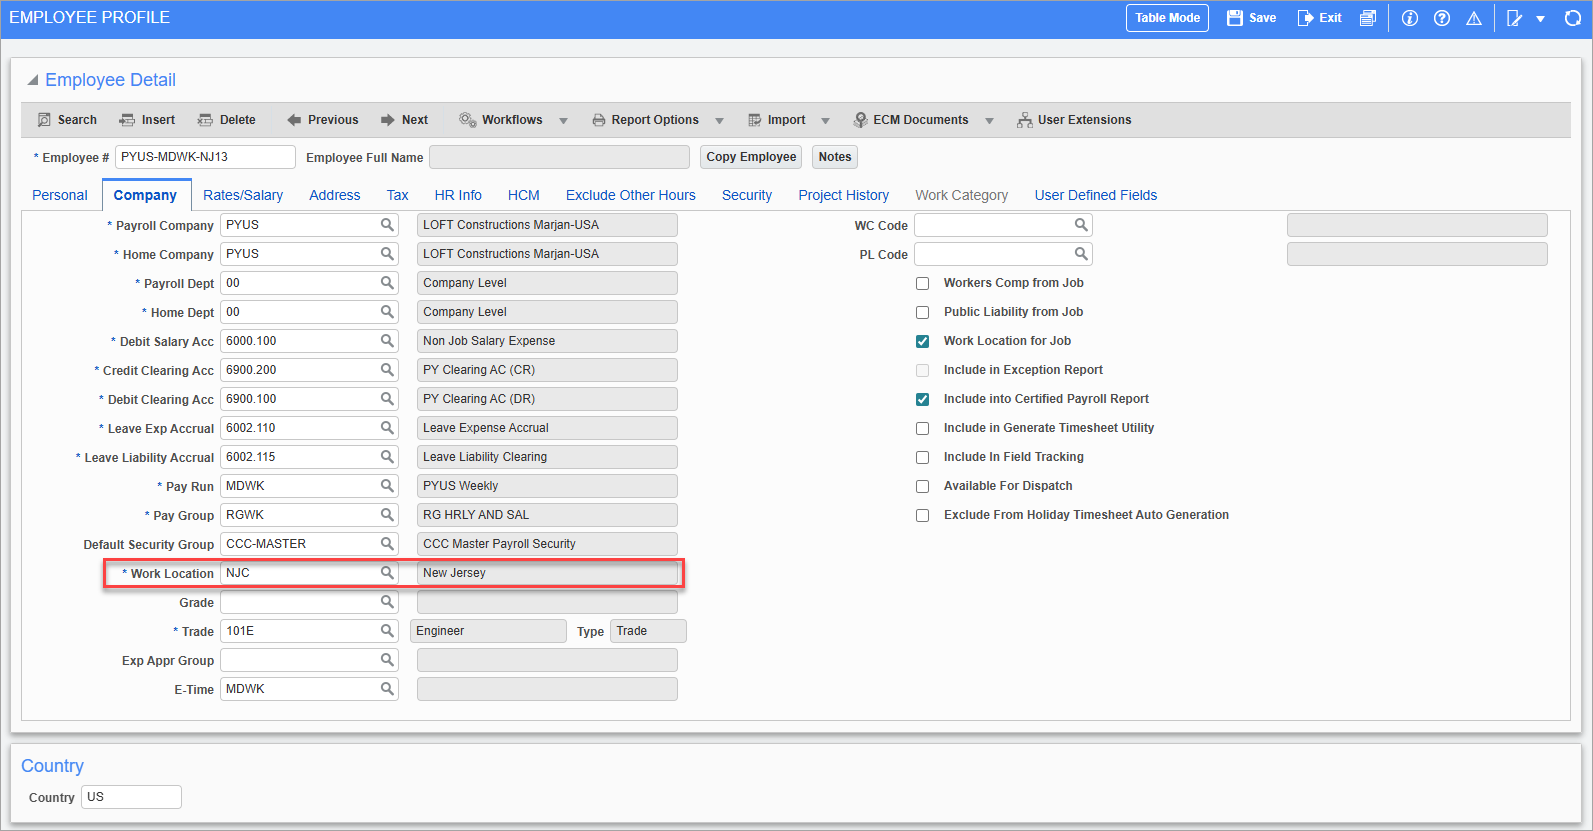The height and width of the screenshot is (831, 1593).
Task: Open User Extensions in toolbar
Action: point(1074,120)
